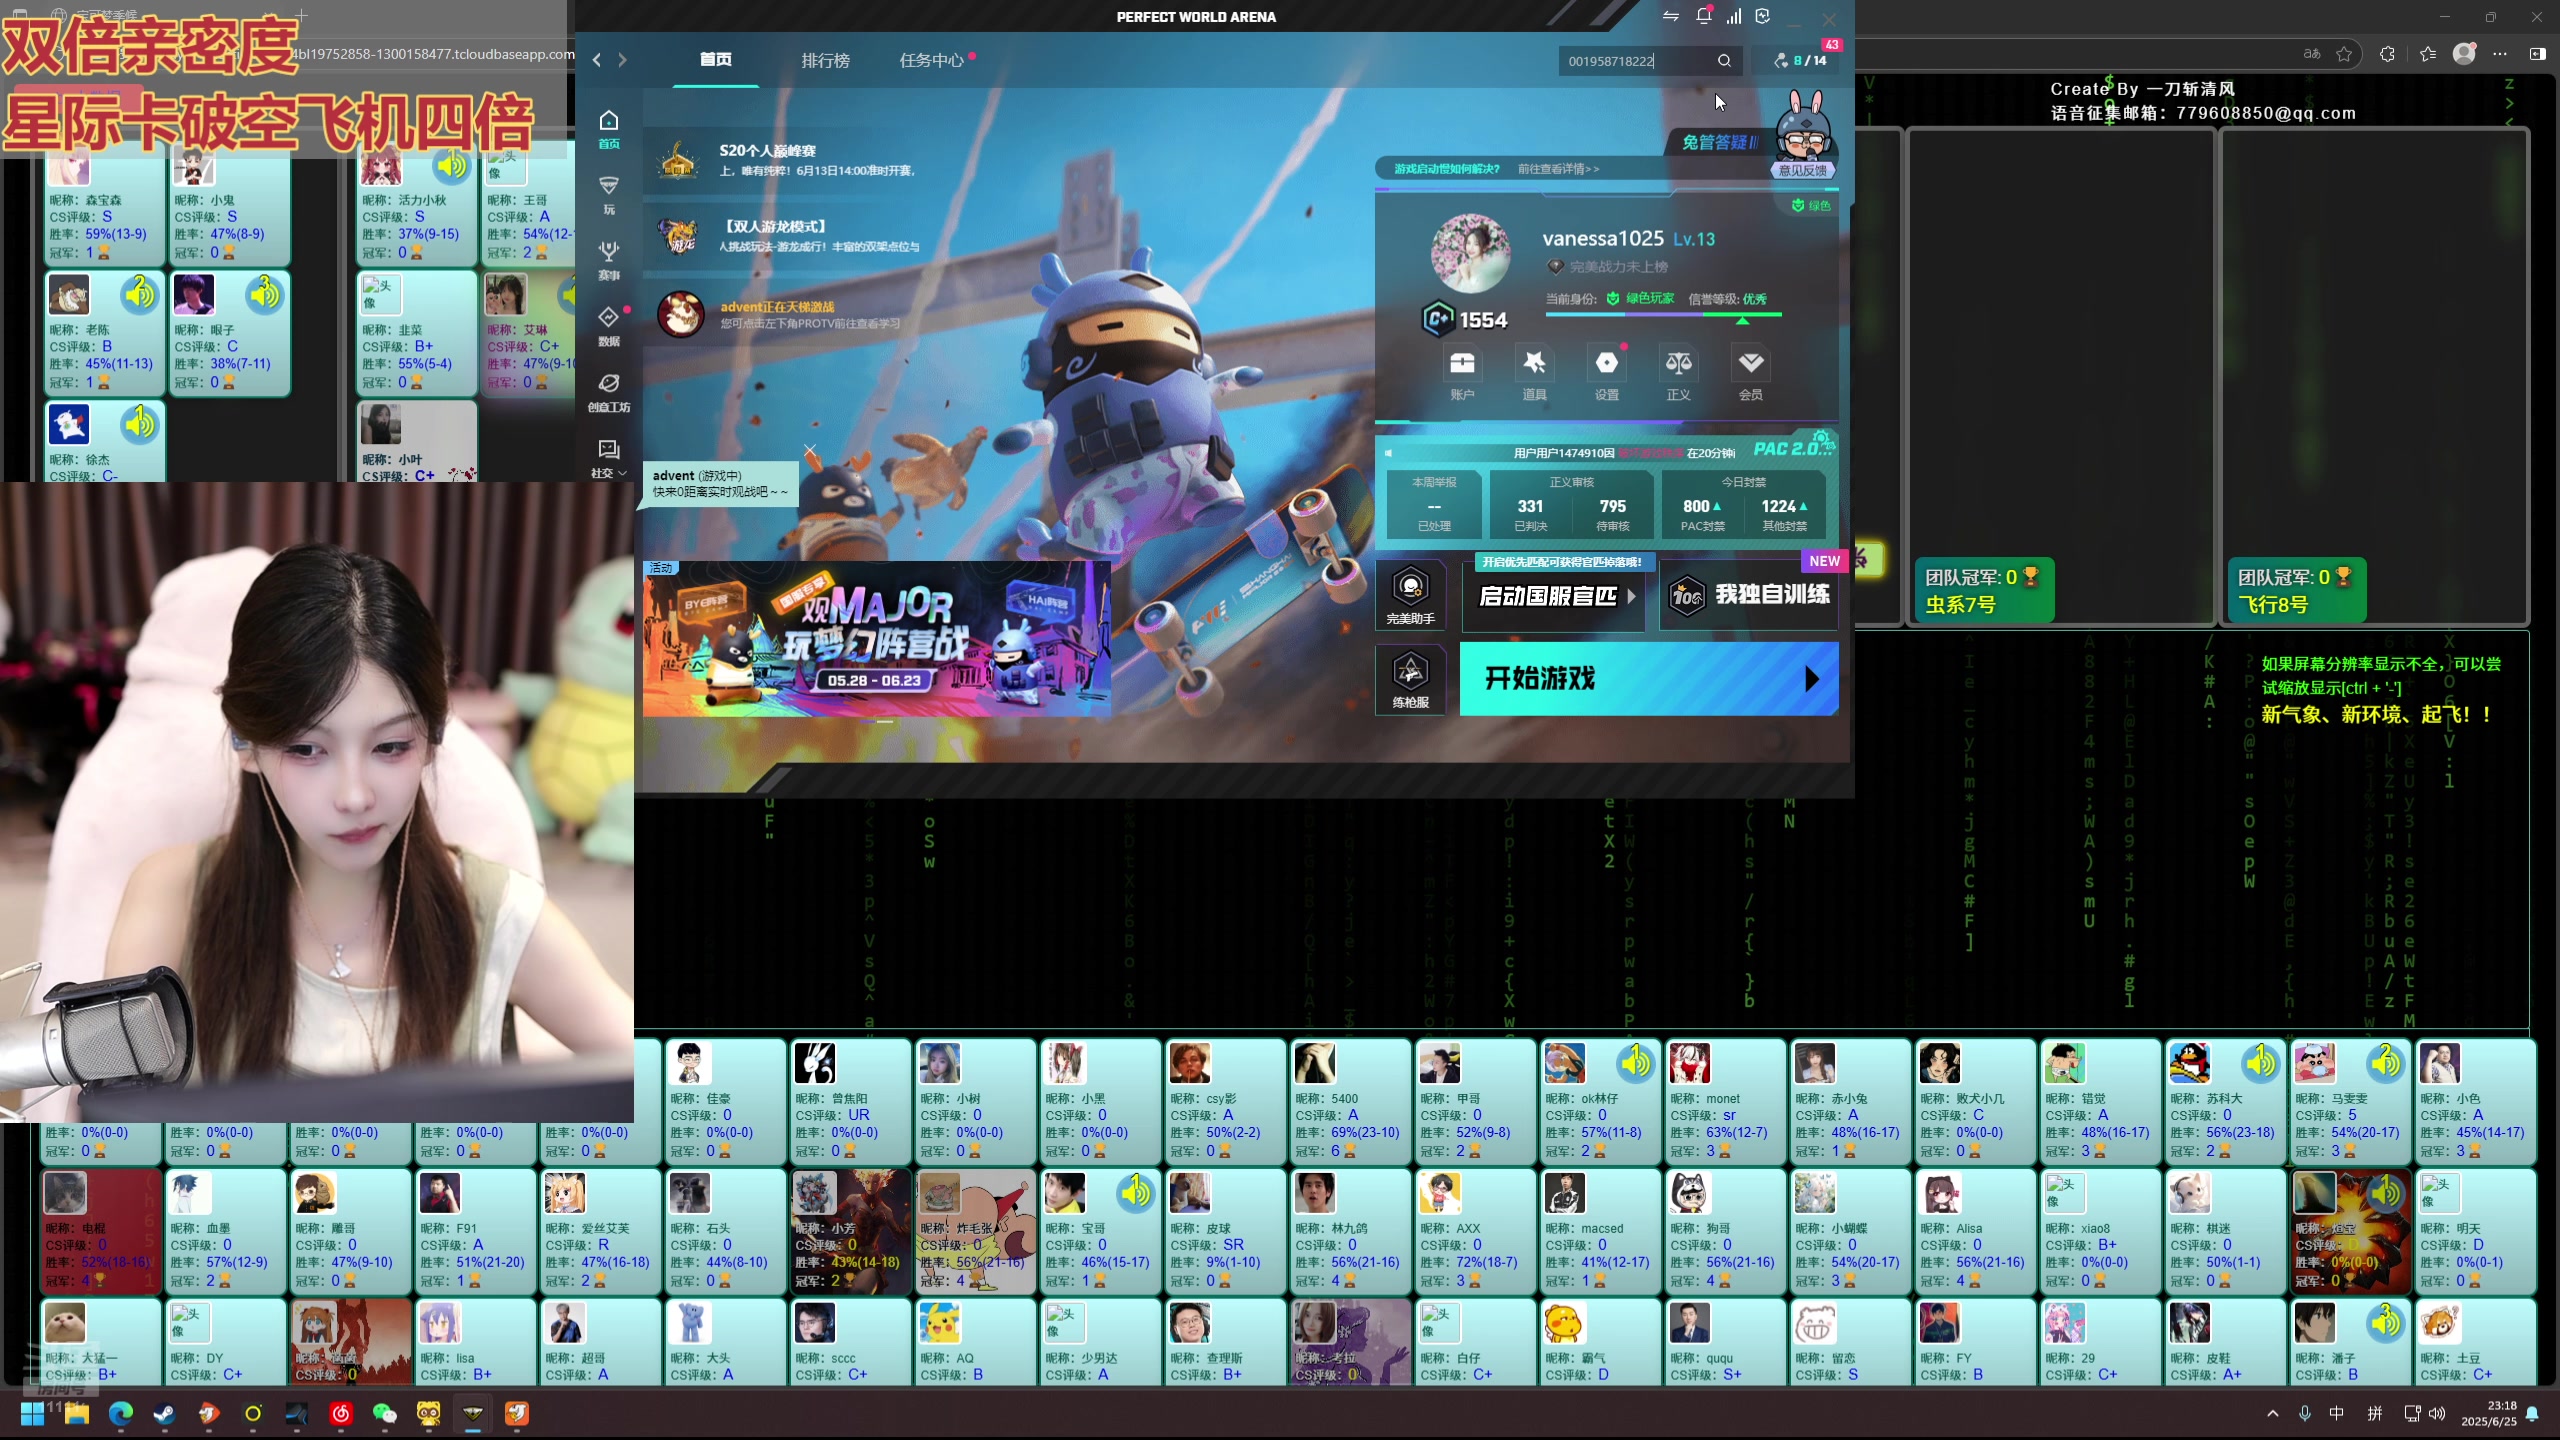Click the 正义审核 331 已判决 stat

[1530, 514]
